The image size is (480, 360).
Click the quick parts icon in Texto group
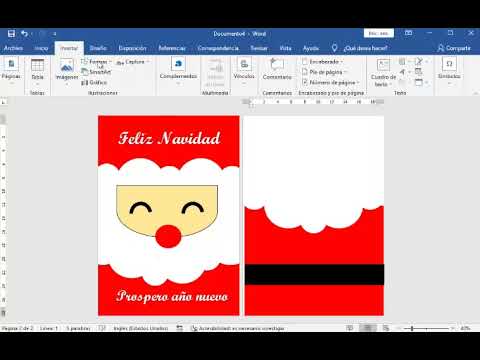tap(402, 61)
